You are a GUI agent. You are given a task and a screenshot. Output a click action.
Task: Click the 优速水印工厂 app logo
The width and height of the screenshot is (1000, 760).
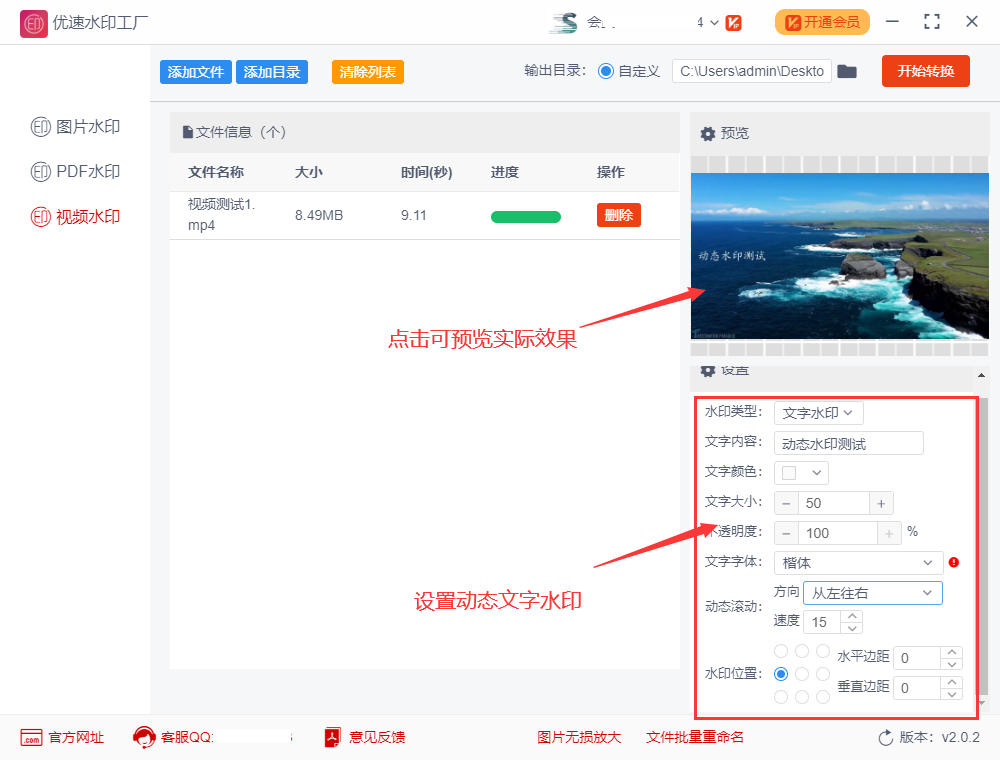coord(33,22)
